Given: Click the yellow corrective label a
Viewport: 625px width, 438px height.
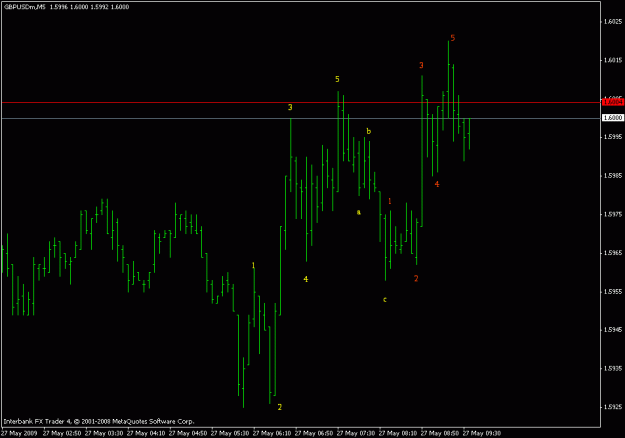Looking at the screenshot, I should 358,212.
